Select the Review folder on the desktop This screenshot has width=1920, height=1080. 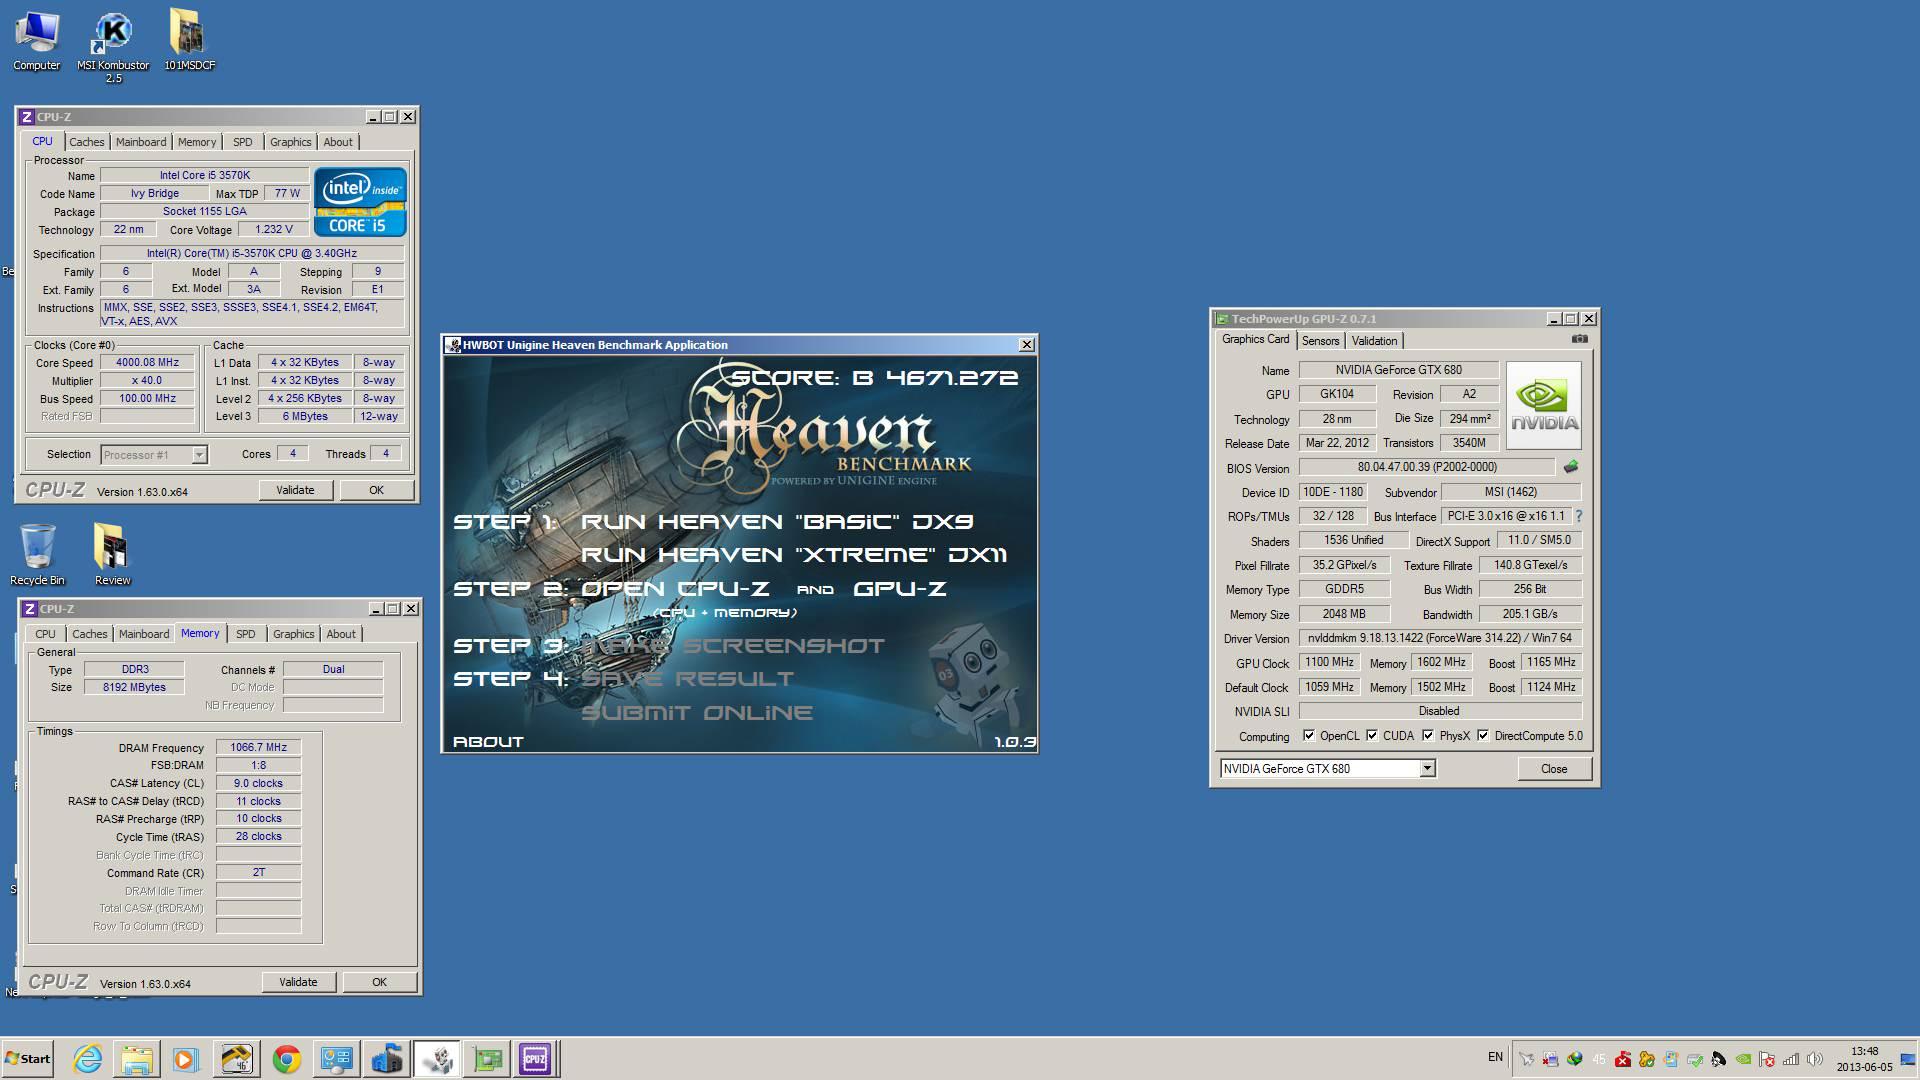(112, 554)
